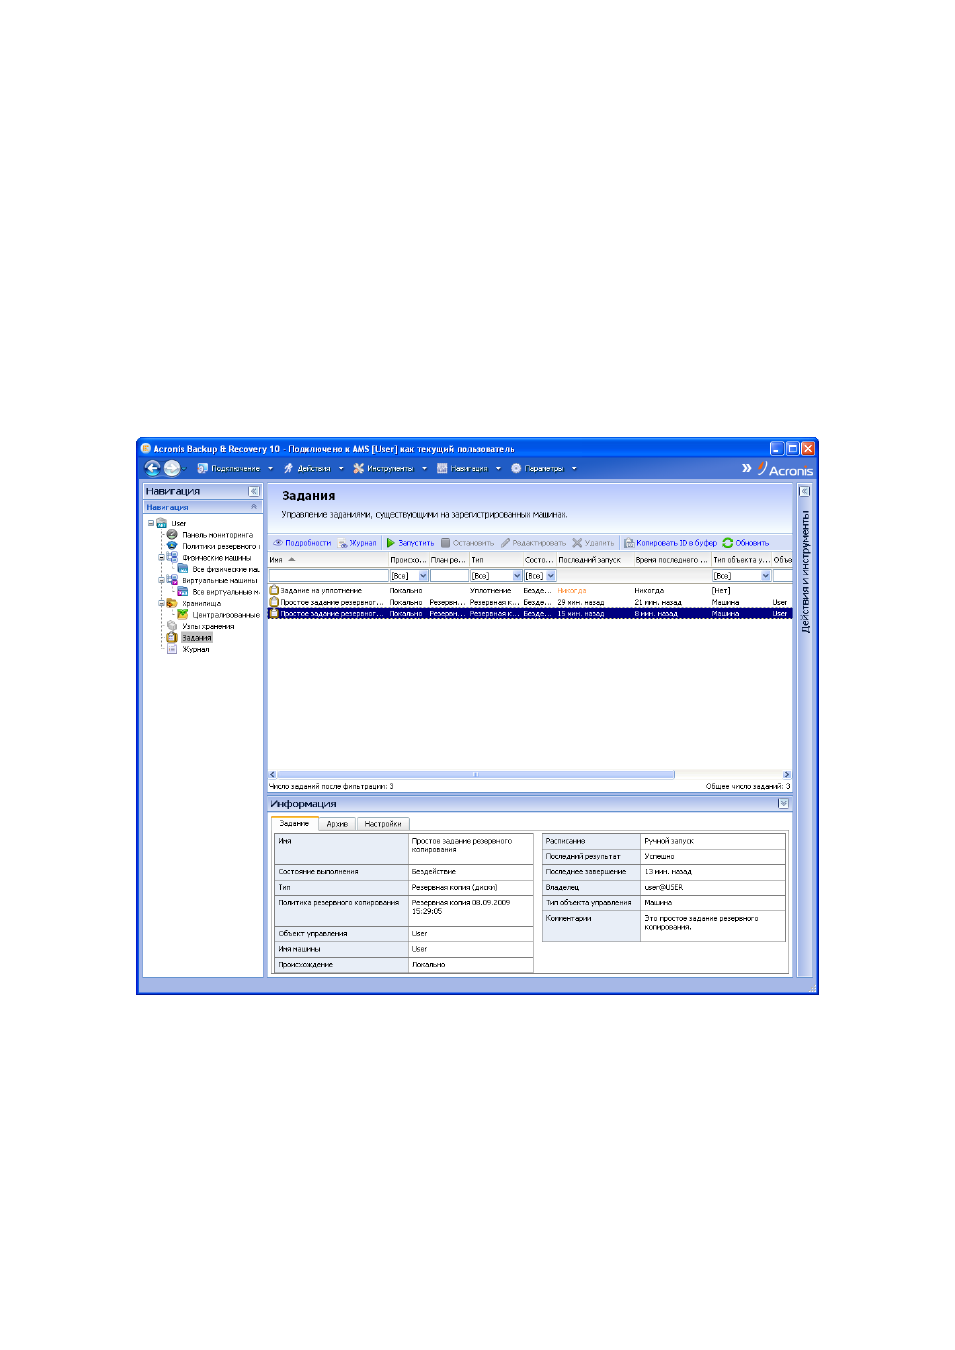Click Журнал toolbar button
The width and height of the screenshot is (955, 1350).
point(357,543)
